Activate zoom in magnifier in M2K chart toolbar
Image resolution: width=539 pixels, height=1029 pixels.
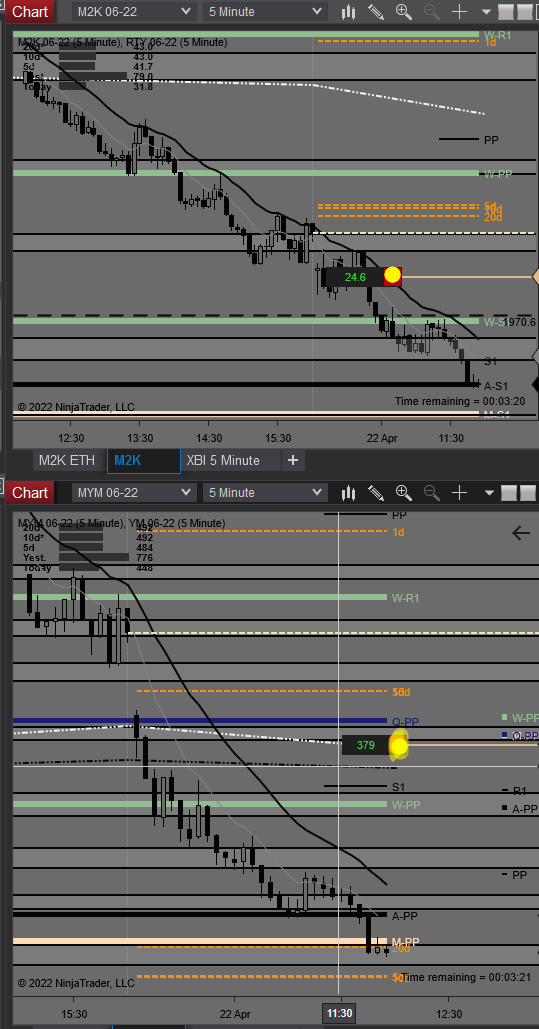404,12
